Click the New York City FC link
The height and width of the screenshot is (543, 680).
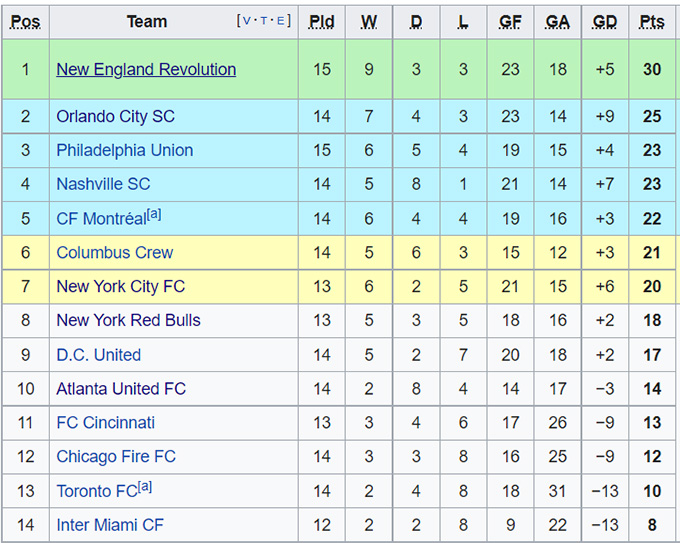[x=120, y=286]
